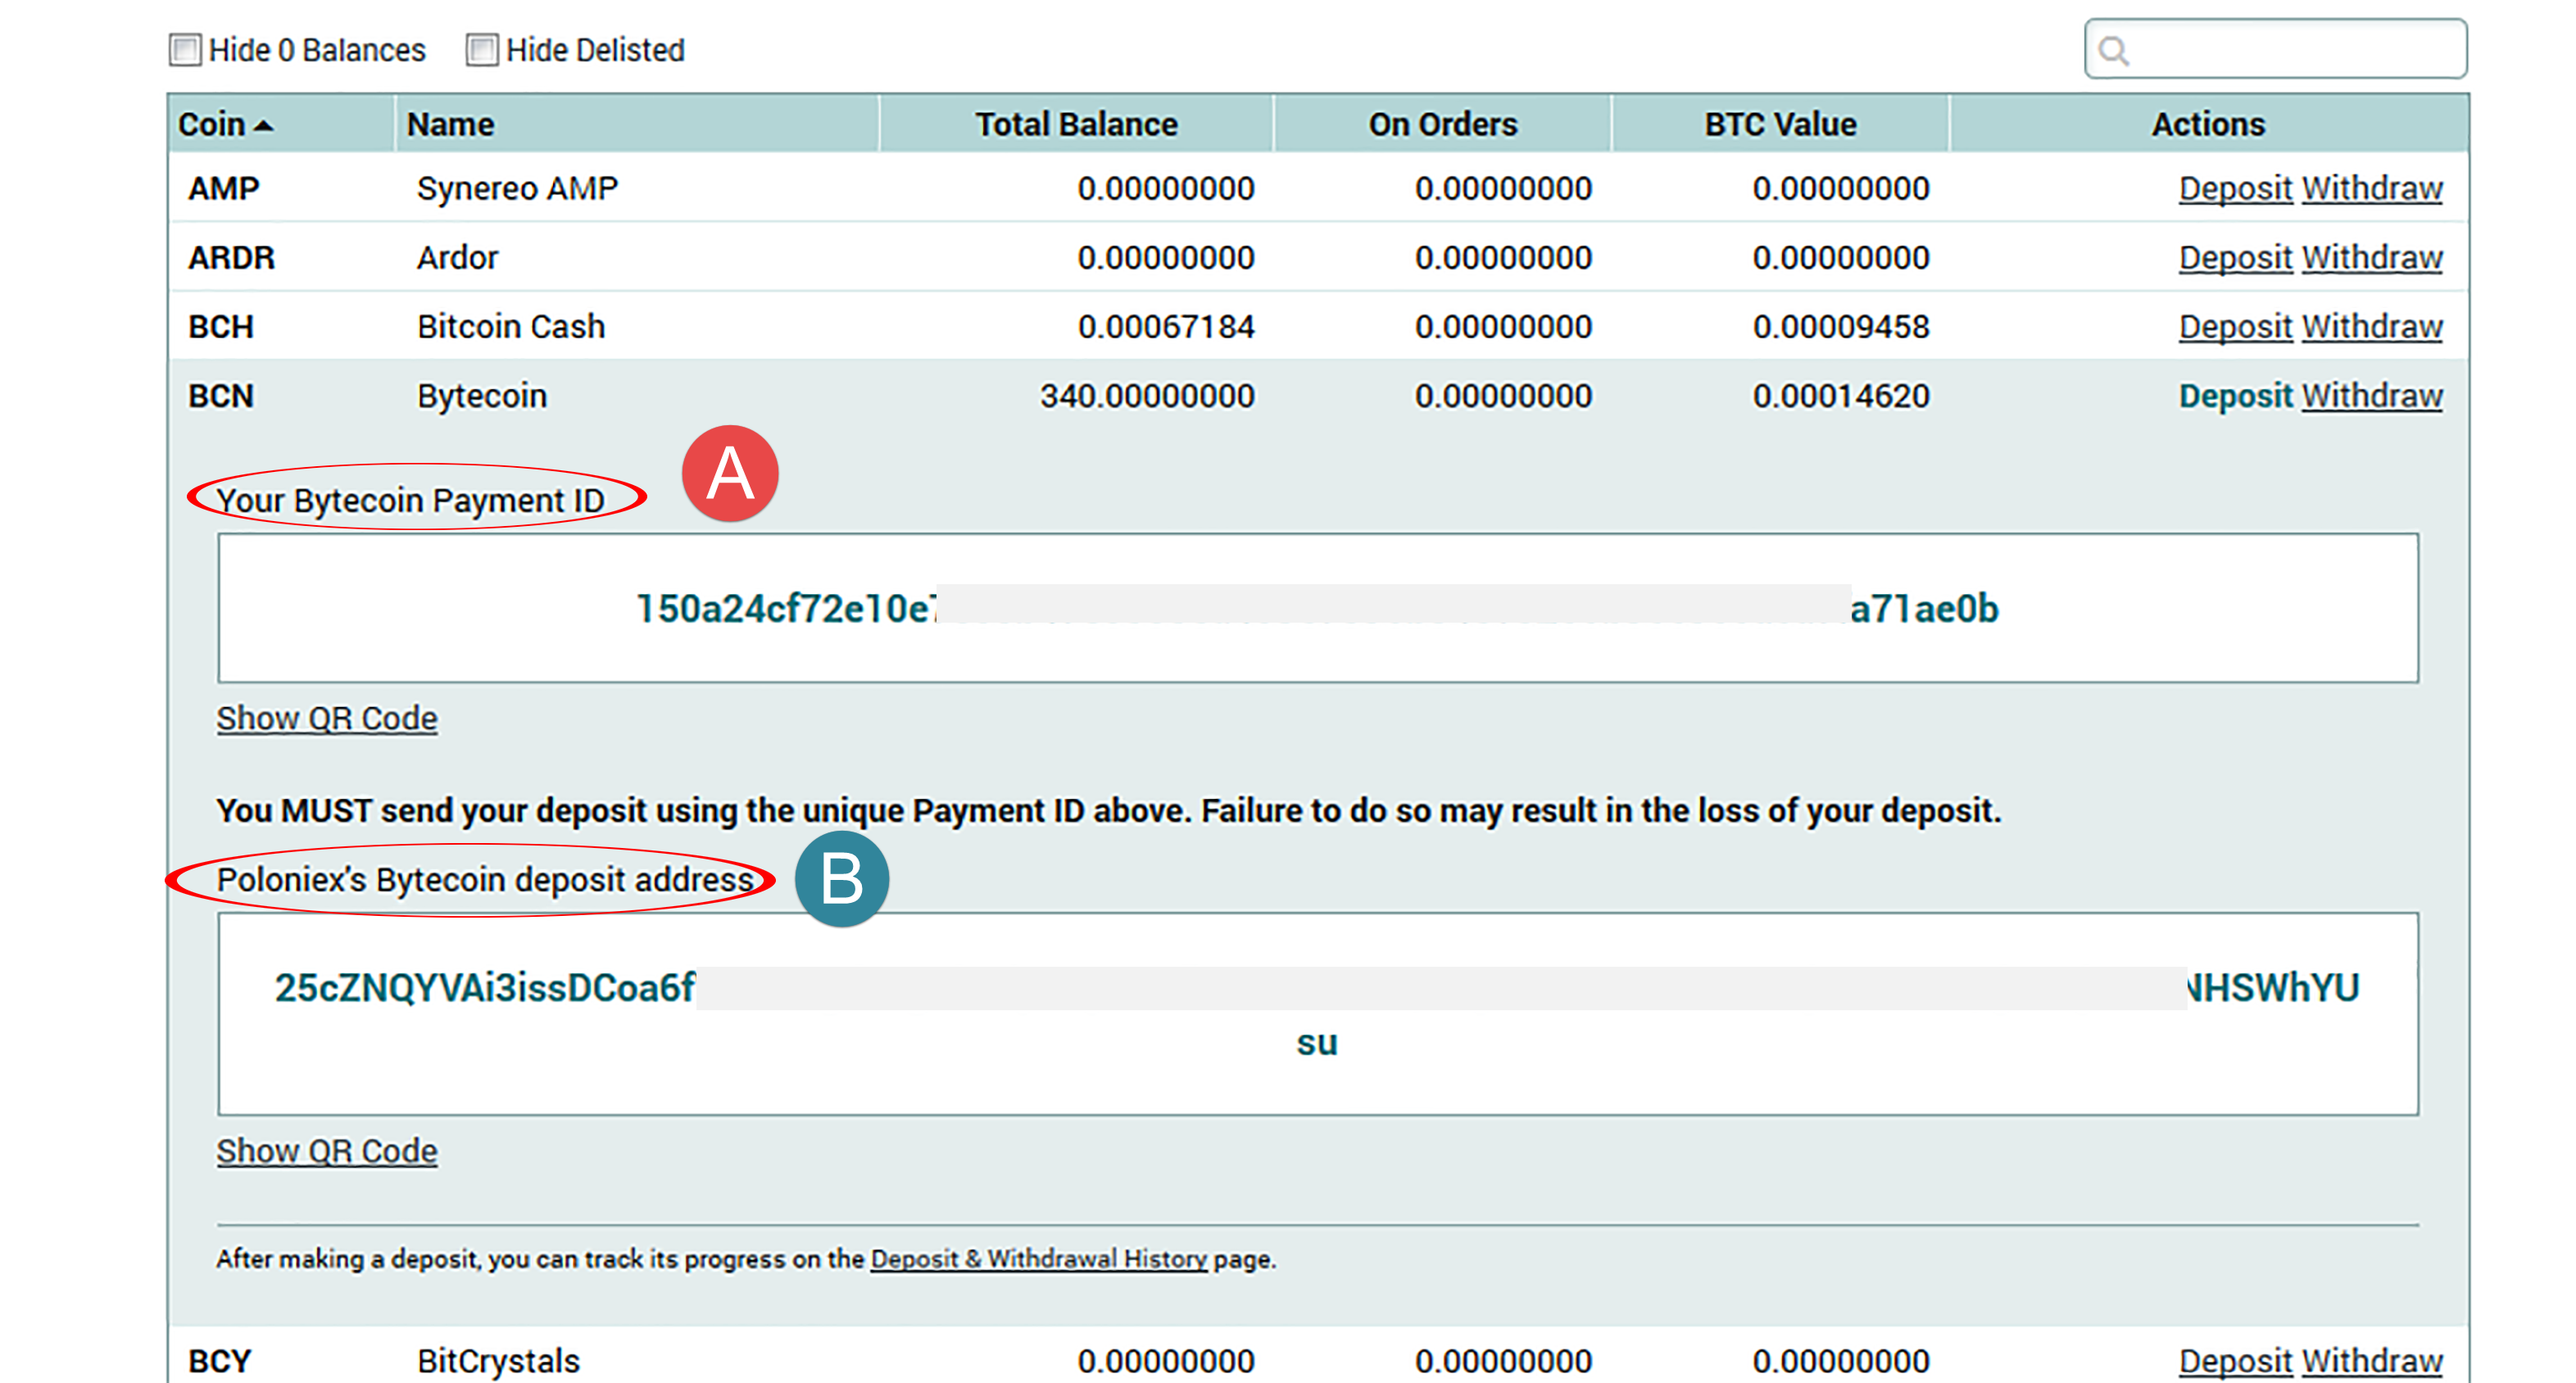
Task: Collapse the BCN Deposit section
Action: pyautogui.click(x=2234, y=396)
